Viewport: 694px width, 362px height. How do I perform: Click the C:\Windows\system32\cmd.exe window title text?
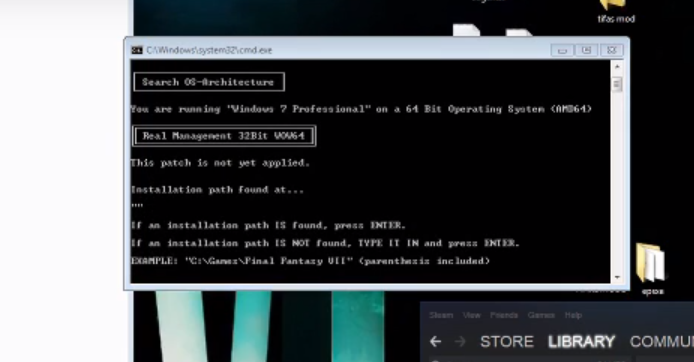click(x=209, y=50)
